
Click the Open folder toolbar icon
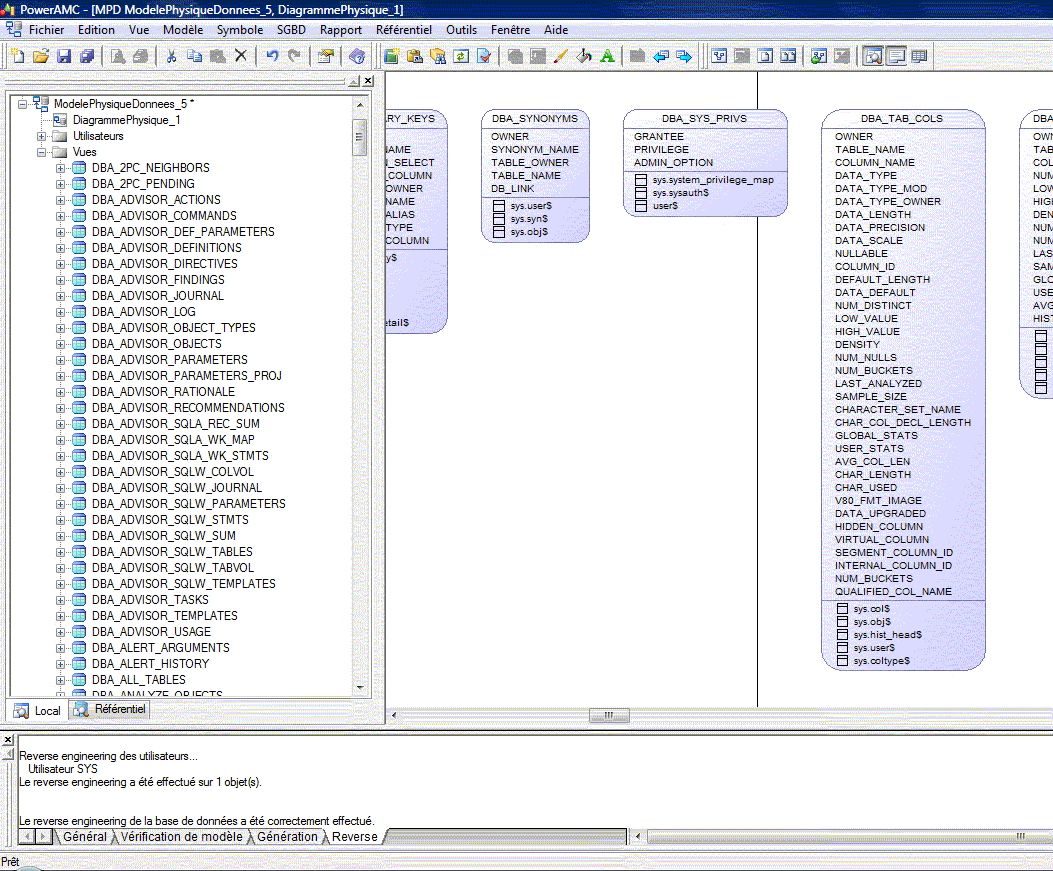pos(40,56)
